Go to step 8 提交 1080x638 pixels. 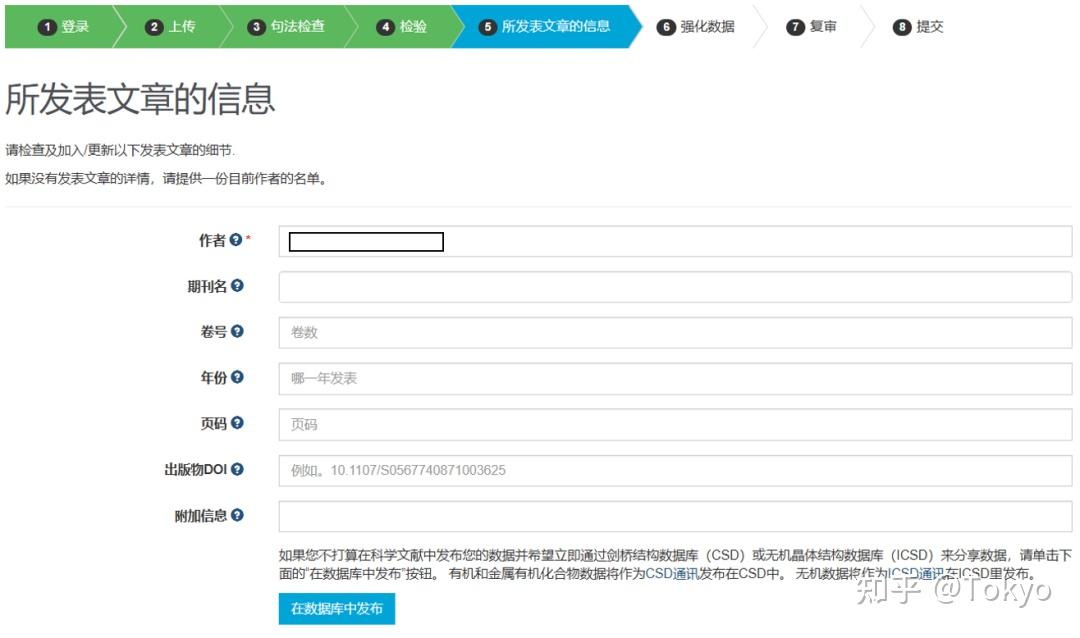point(918,27)
